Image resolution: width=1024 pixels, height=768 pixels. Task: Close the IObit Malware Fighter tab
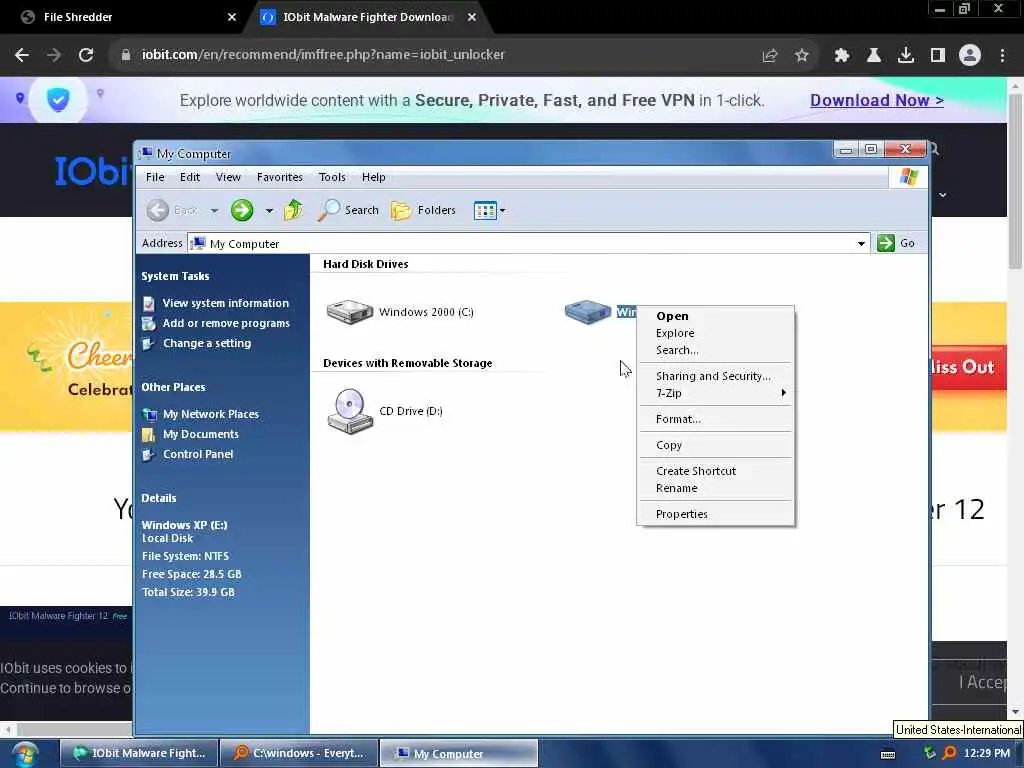[x=472, y=17]
